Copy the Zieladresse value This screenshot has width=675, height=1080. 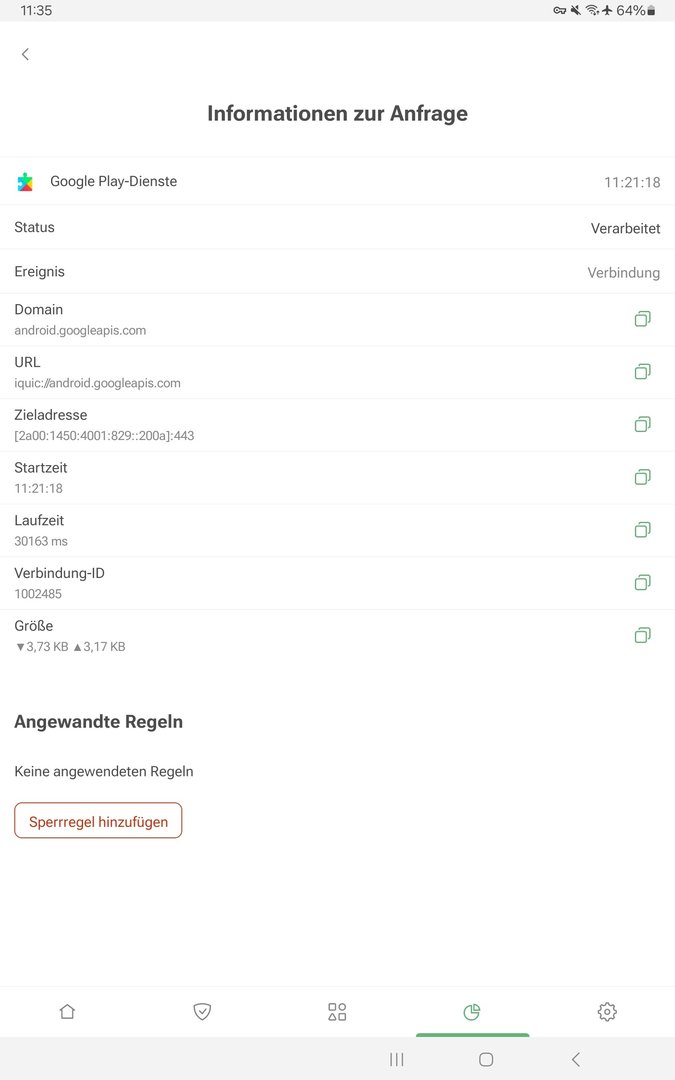coord(642,424)
